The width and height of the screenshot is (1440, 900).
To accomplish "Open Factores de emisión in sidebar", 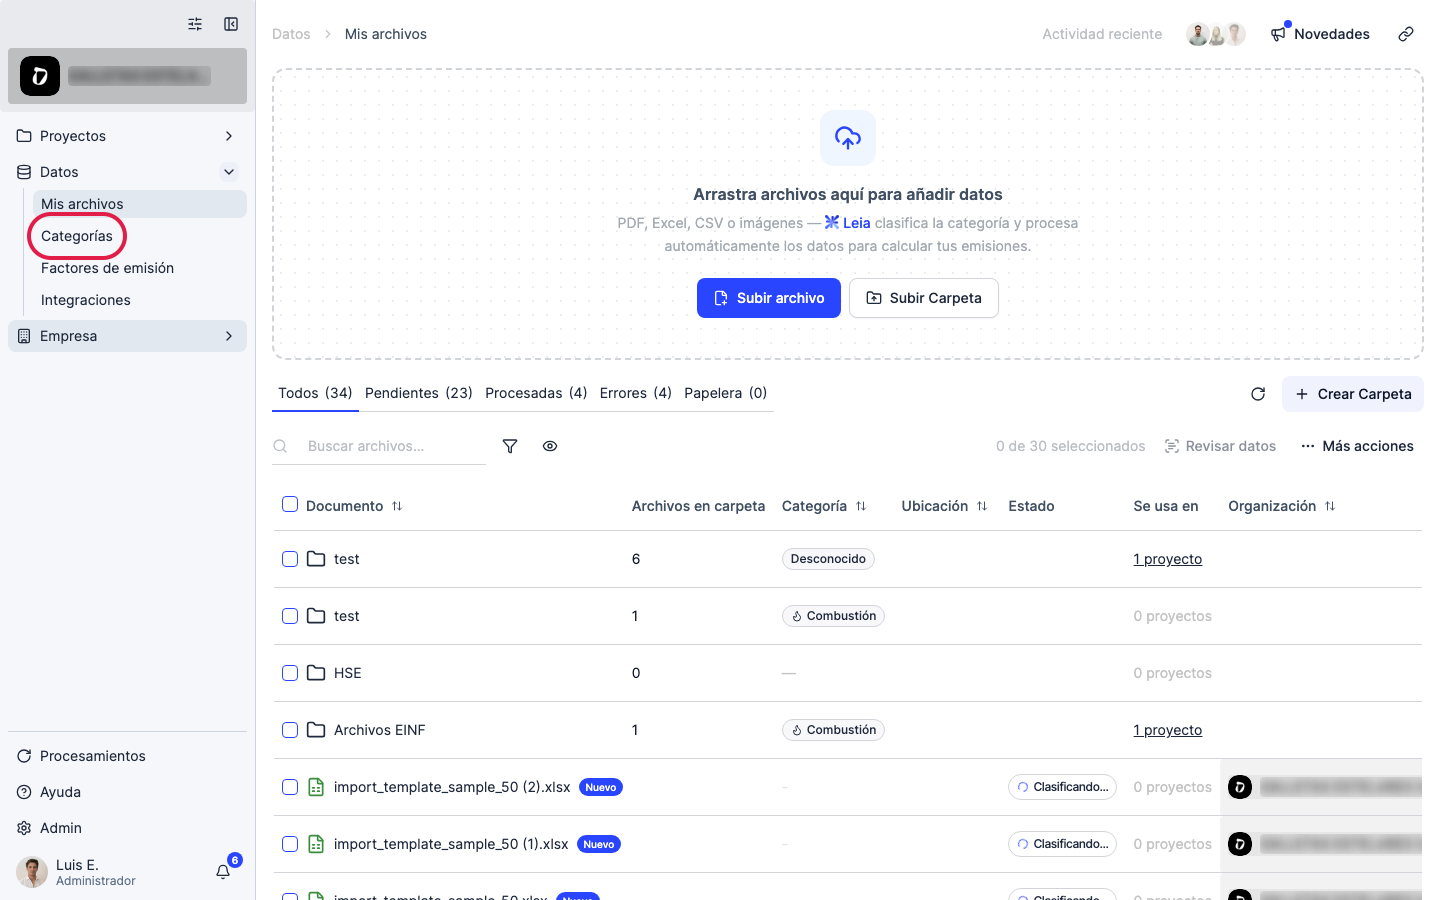I will [107, 268].
